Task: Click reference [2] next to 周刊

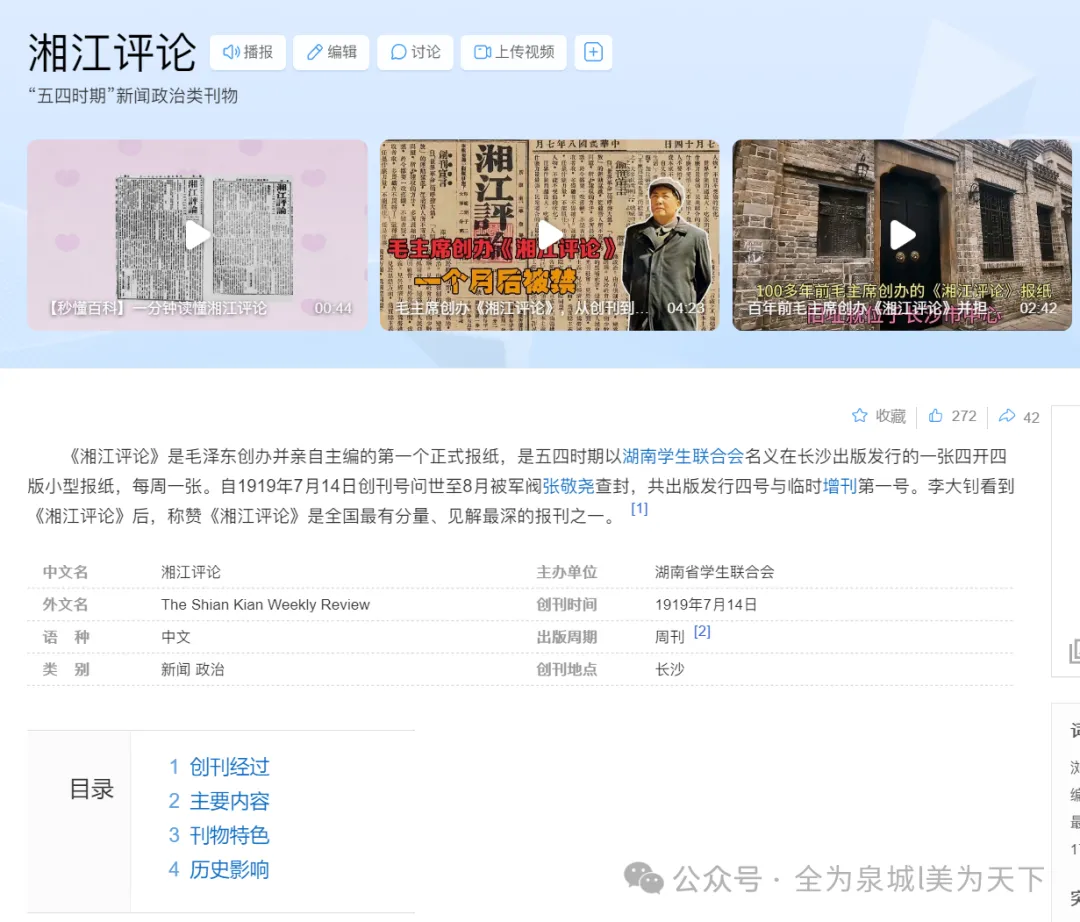Action: 702,629
